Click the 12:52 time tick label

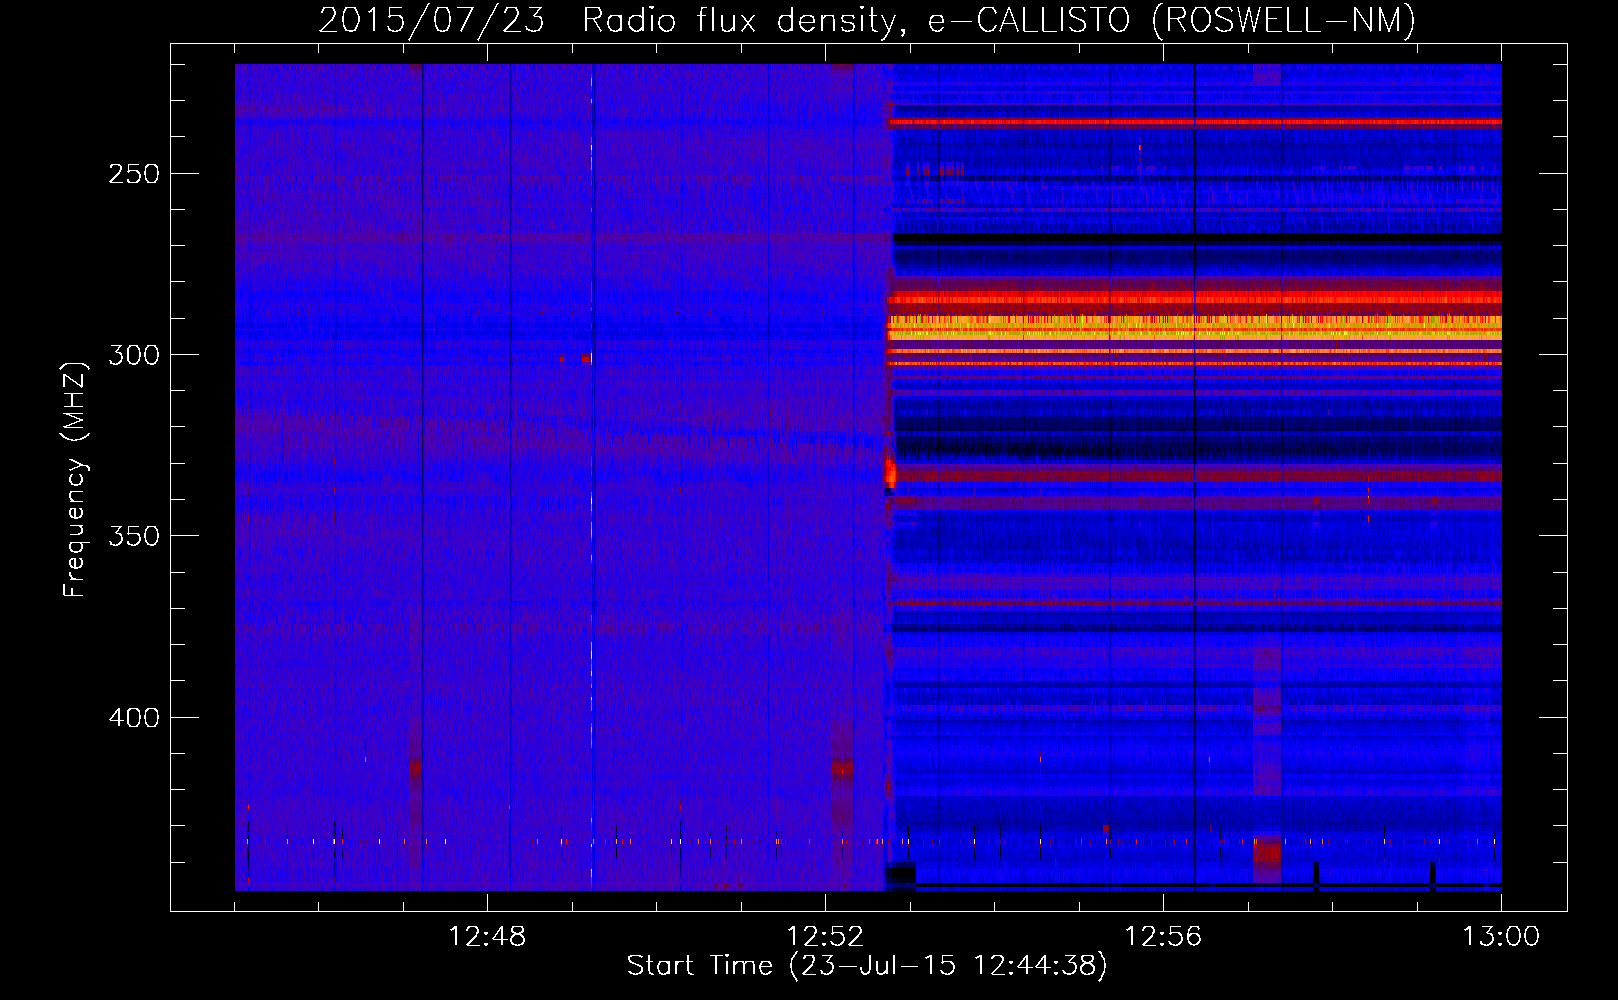(825, 937)
